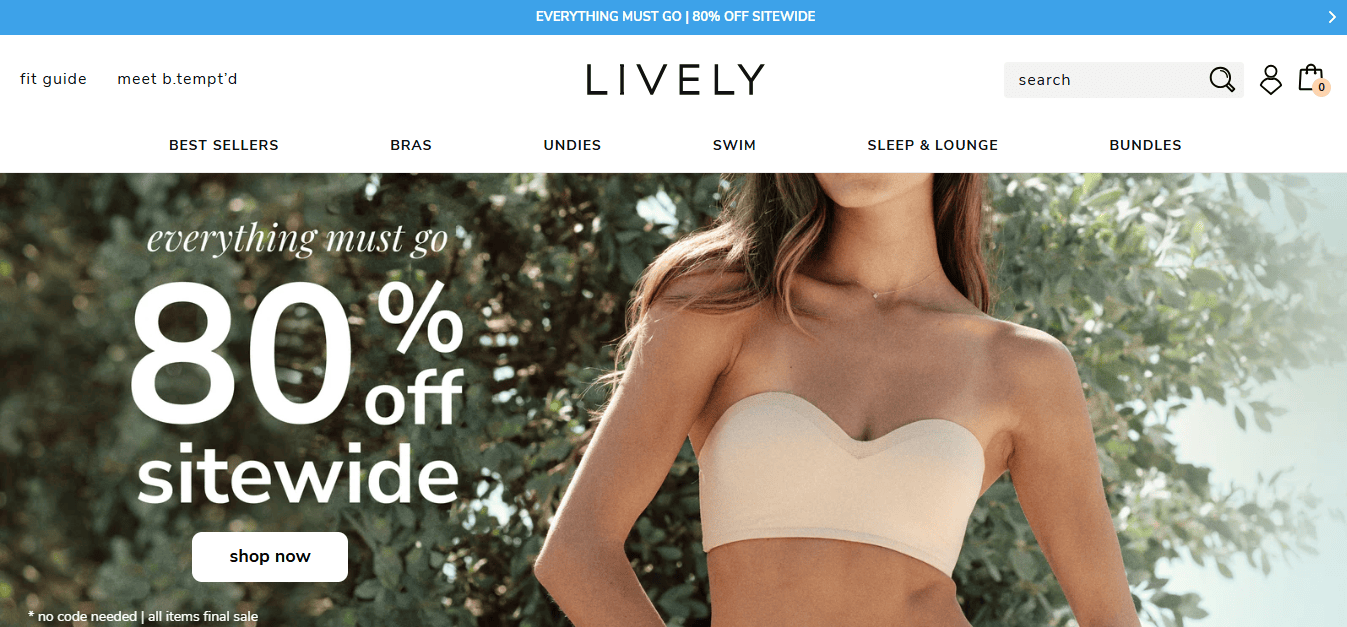Open the BEST SELLERS menu
1347x627 pixels.
coord(224,145)
